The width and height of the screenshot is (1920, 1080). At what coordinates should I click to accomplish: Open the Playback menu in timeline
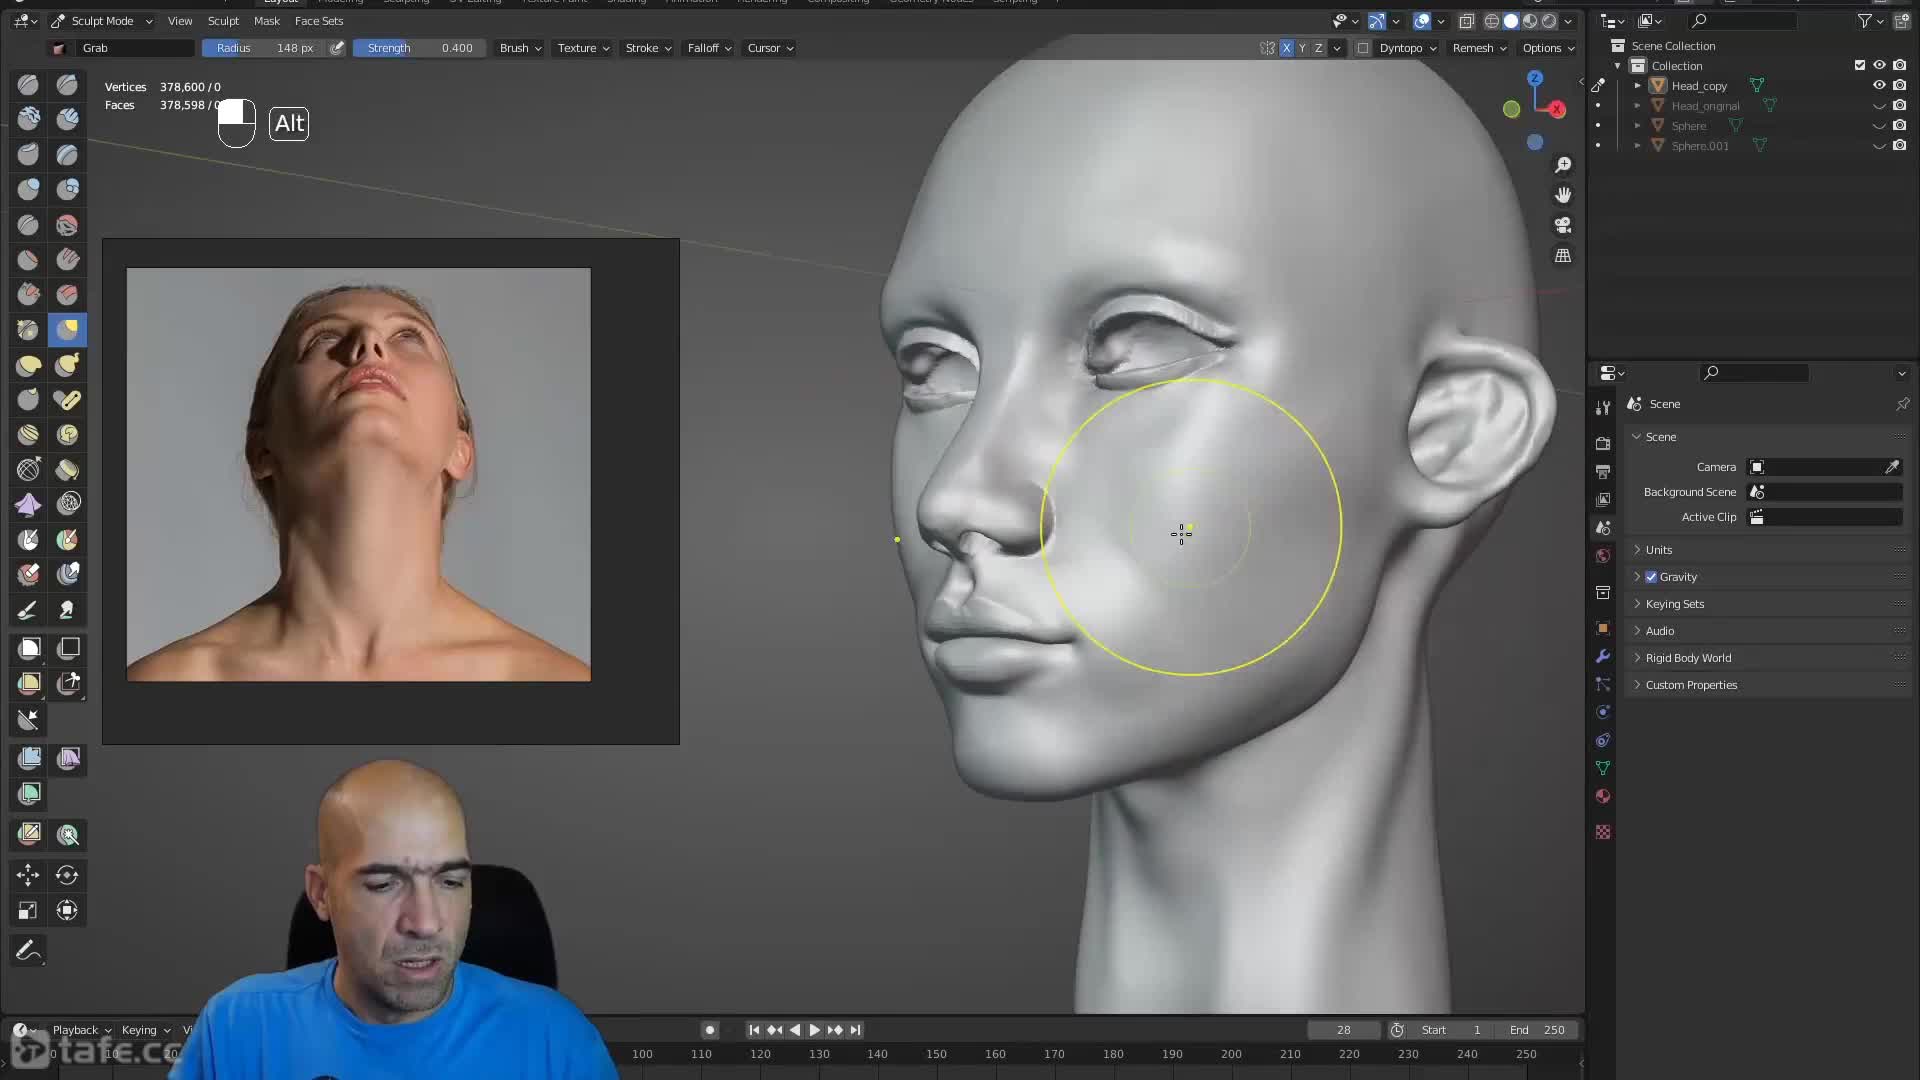81,1030
